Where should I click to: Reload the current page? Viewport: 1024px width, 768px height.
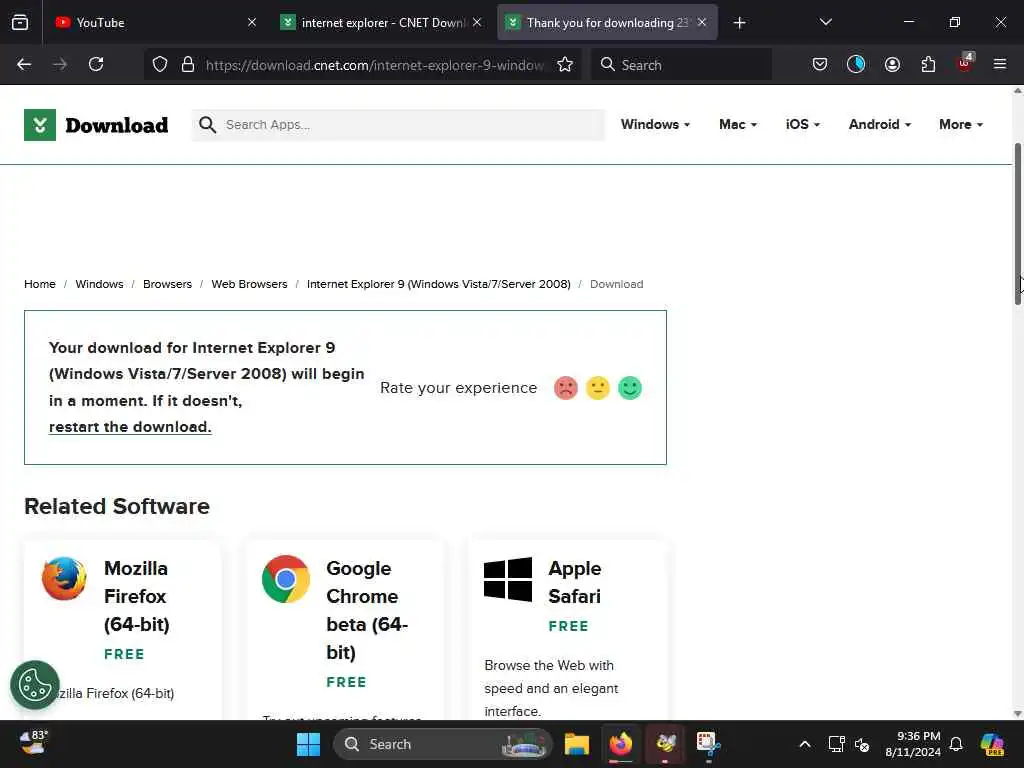point(96,64)
